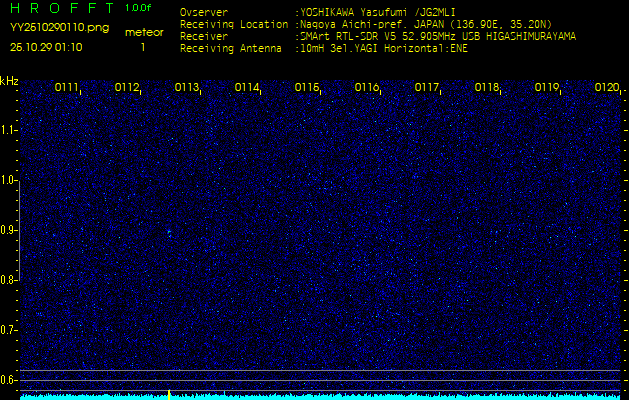This screenshot has height=400, width=629.
Task: Click the bright meteor echo near 0.9 kHz
Action: coord(169,233)
